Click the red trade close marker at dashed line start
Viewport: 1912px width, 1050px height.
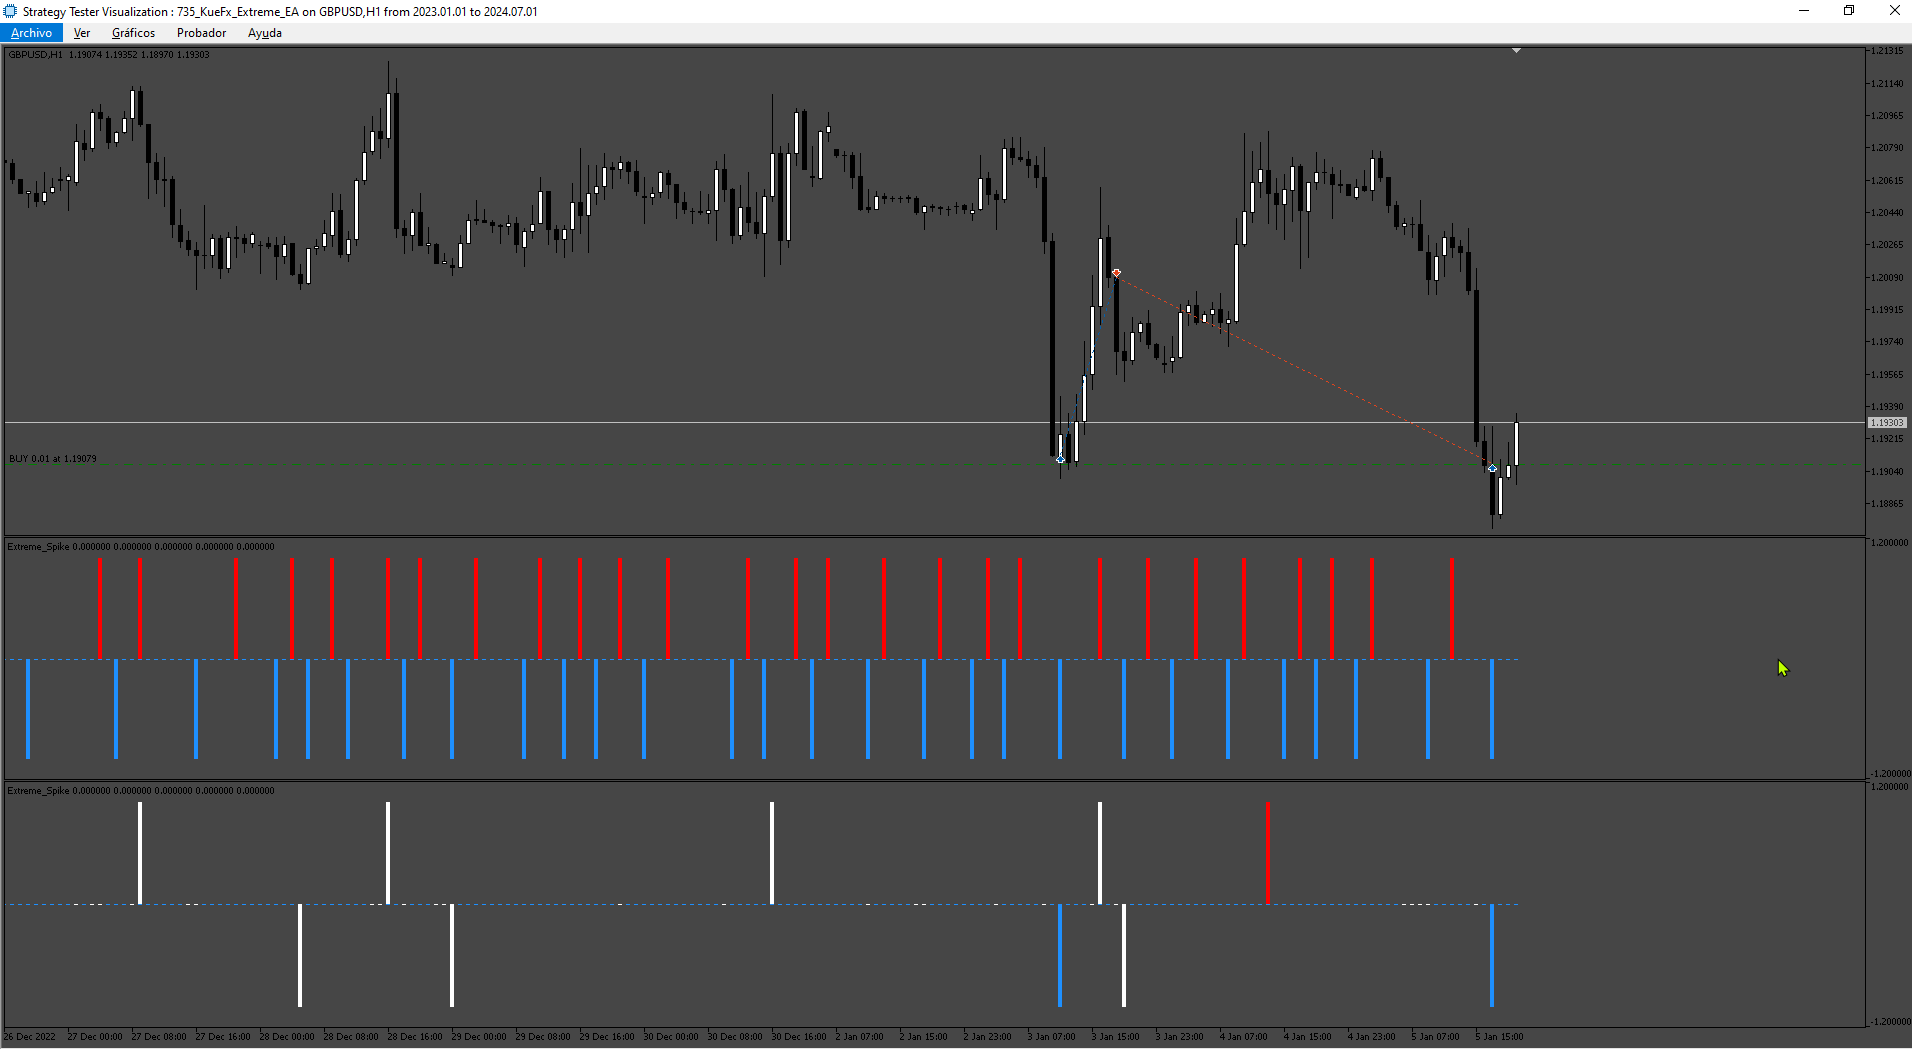coord(1116,272)
